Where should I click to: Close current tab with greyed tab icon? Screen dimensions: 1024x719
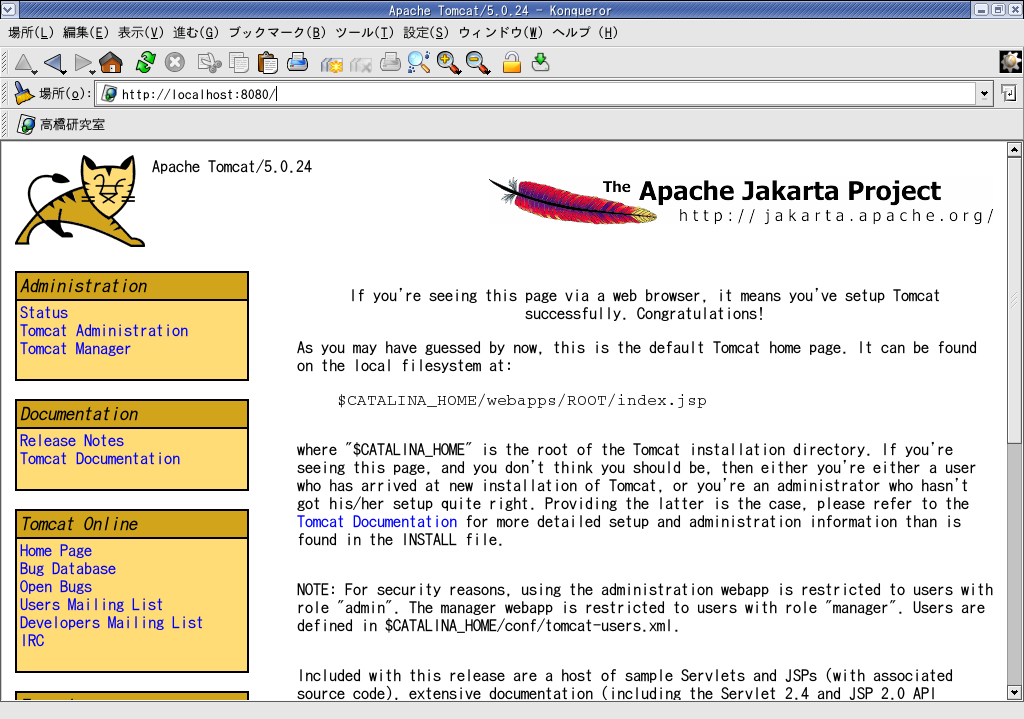point(360,63)
